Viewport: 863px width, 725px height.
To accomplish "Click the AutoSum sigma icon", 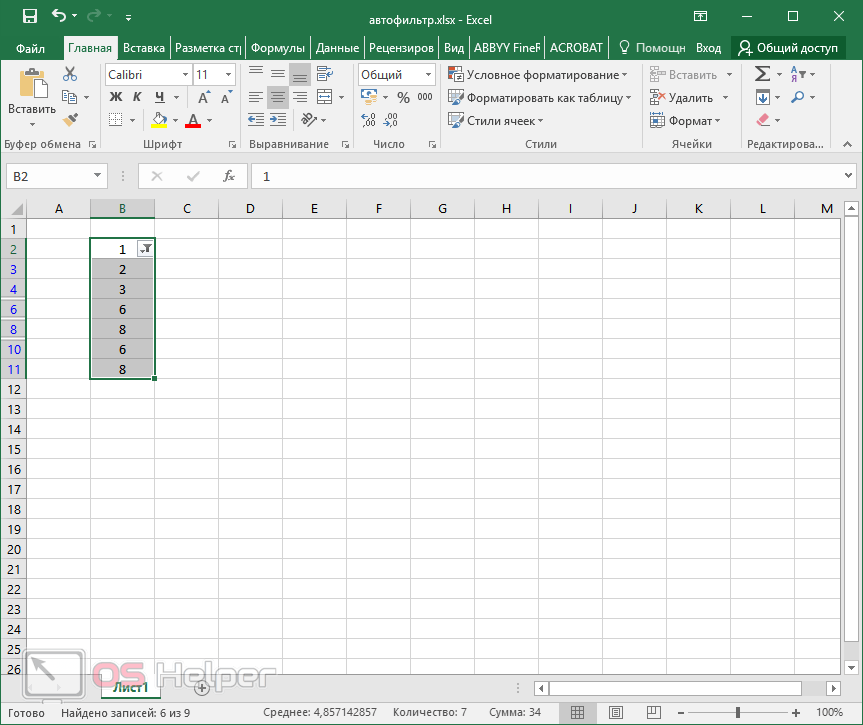I will click(763, 74).
